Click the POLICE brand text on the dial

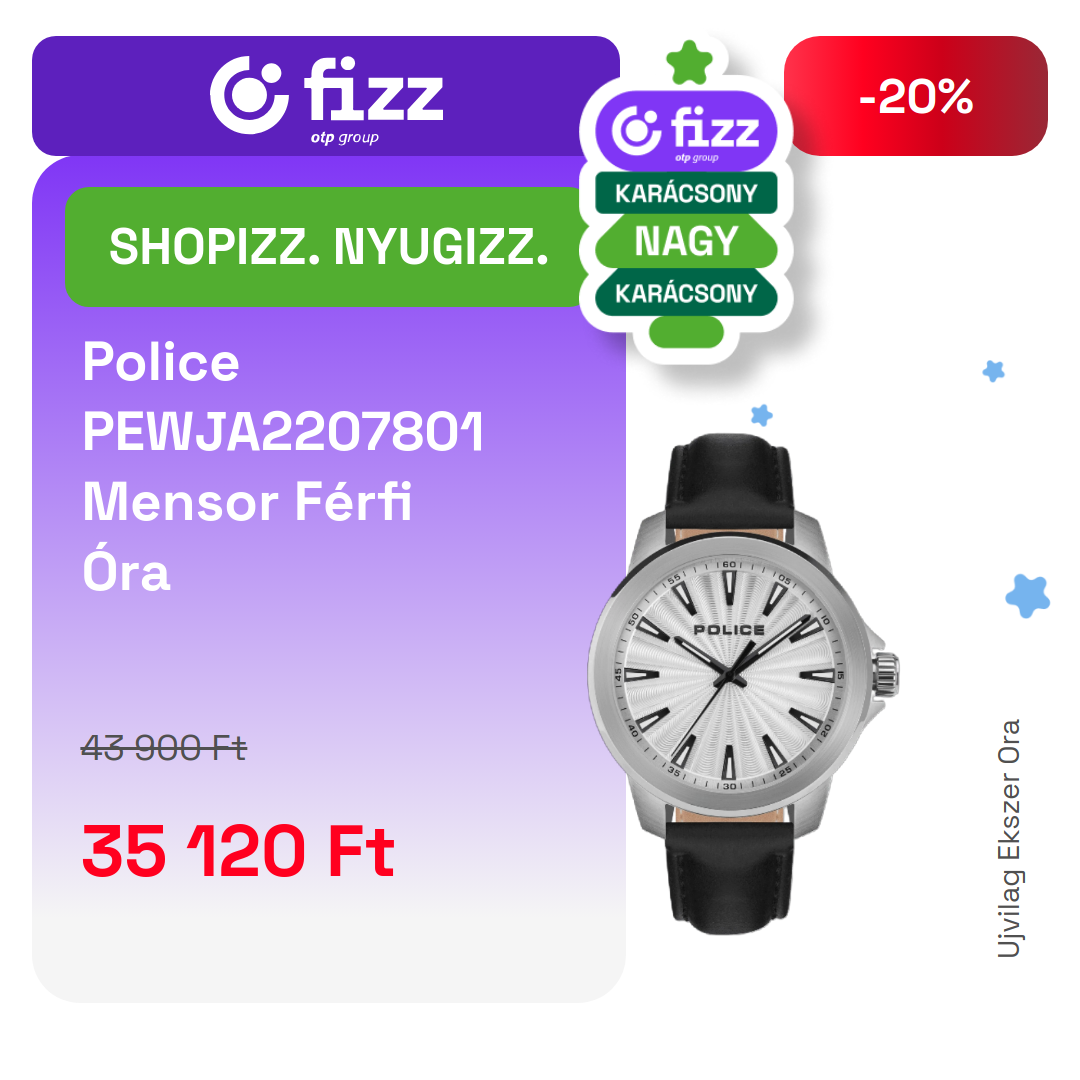729,630
